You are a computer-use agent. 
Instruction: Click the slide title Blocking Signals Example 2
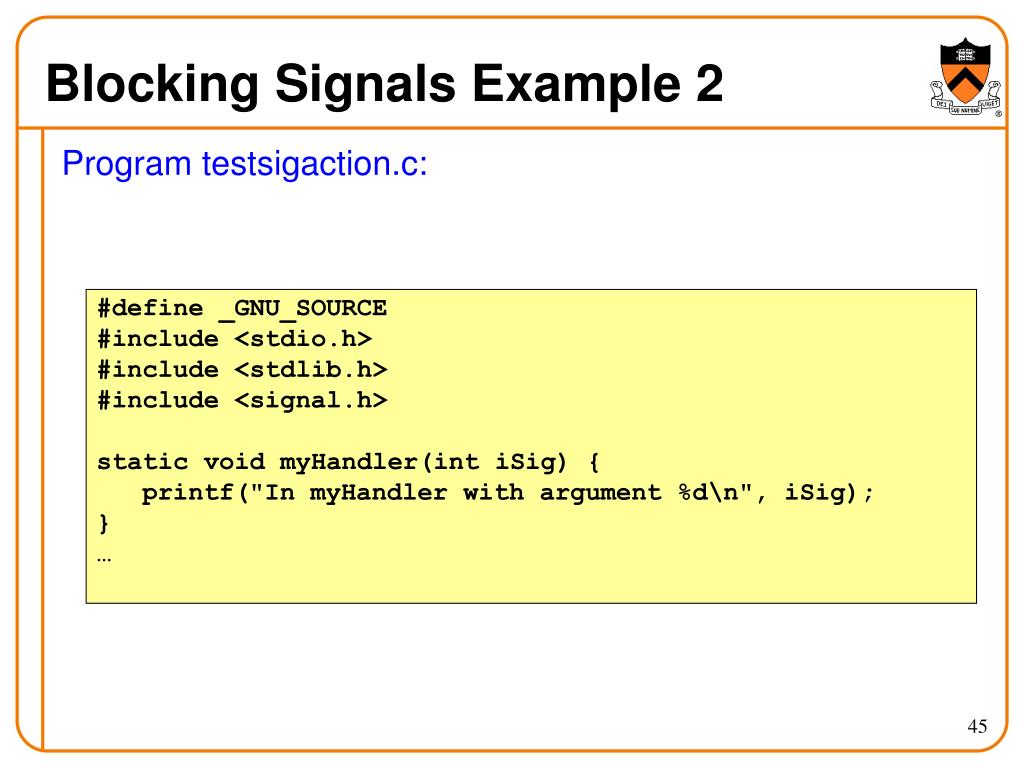[385, 82]
